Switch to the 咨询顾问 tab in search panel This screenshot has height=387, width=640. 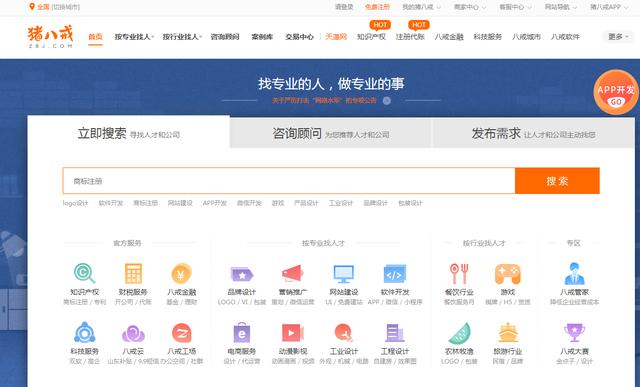pyautogui.click(x=330, y=133)
